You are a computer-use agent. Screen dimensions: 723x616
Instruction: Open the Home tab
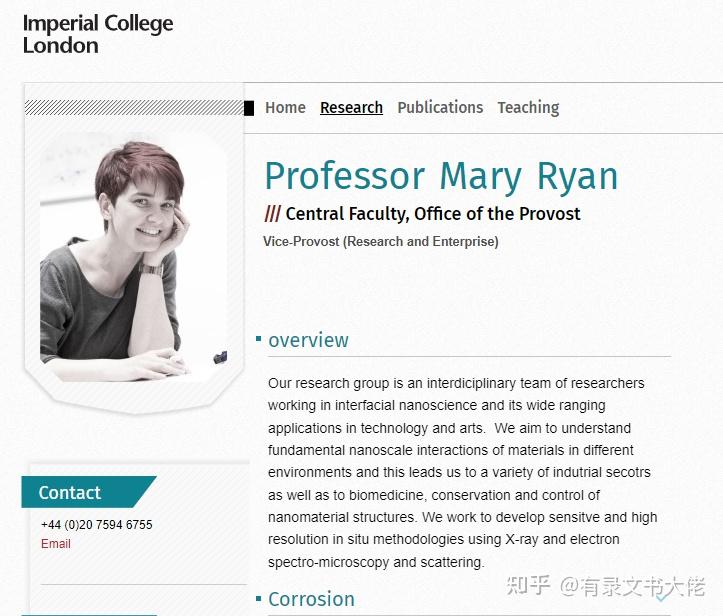[x=285, y=107]
